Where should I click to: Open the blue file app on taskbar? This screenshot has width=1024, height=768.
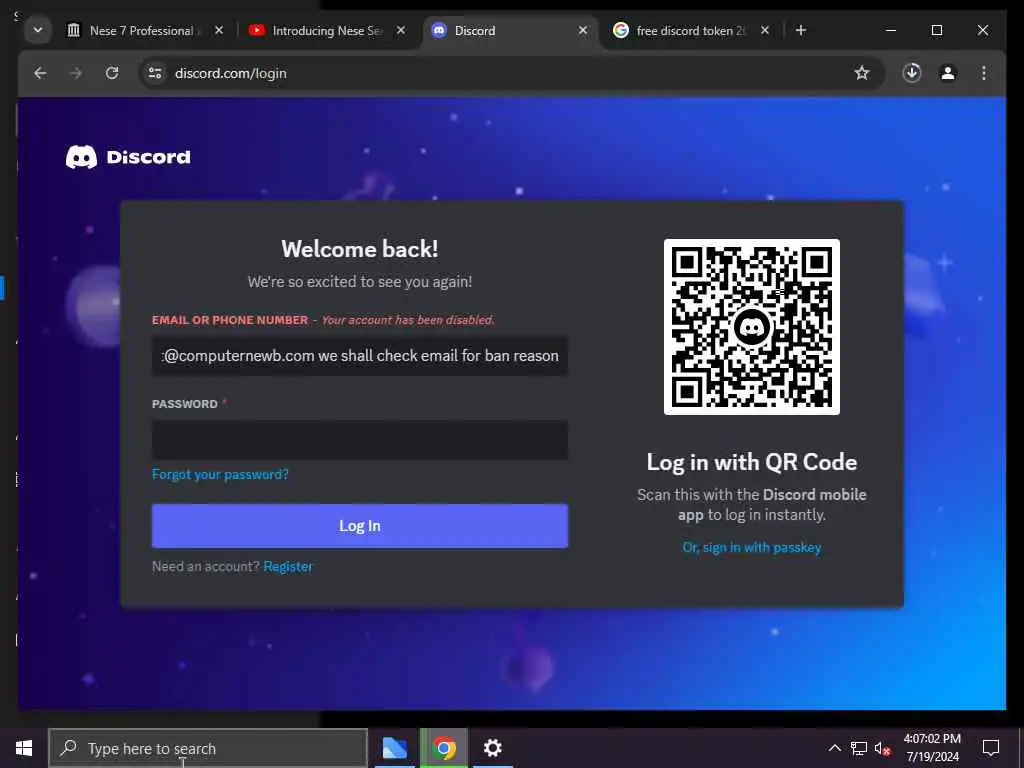[x=394, y=748]
